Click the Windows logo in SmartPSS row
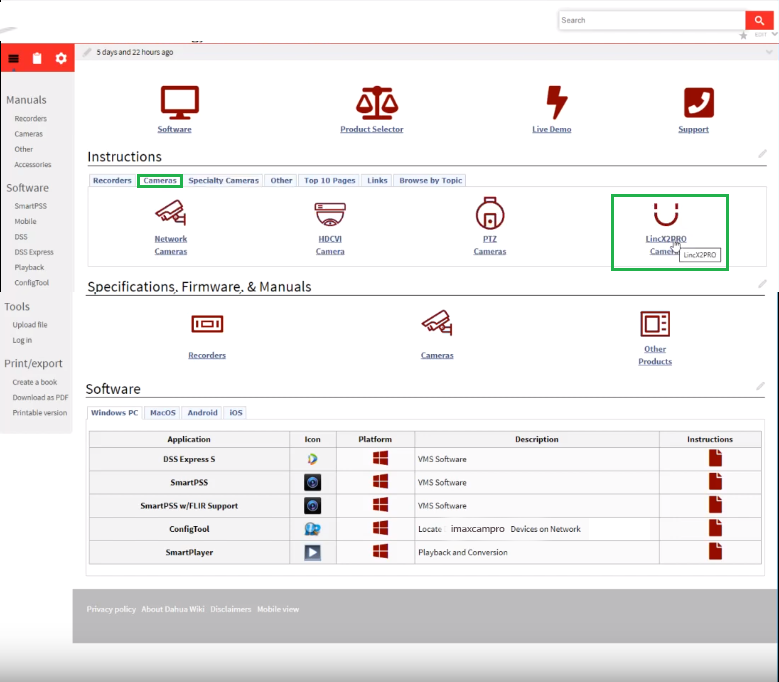This screenshot has width=779, height=682. pyautogui.click(x=381, y=482)
